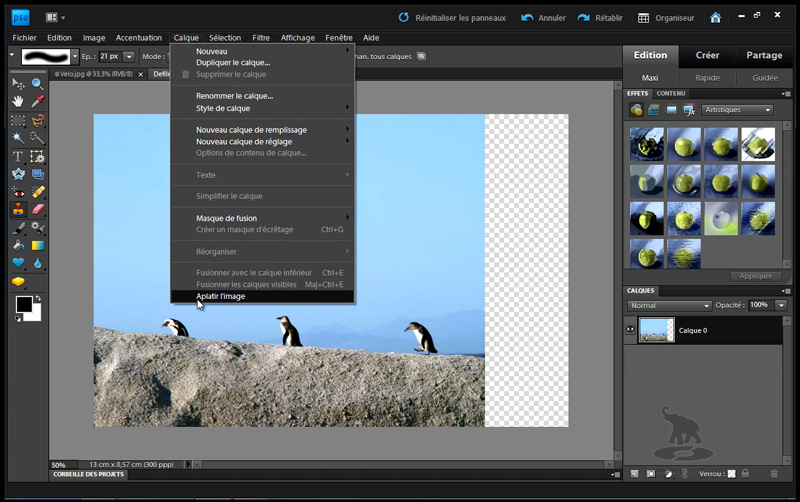Select the Magic Wand tool
800x502 pixels.
coord(18,138)
